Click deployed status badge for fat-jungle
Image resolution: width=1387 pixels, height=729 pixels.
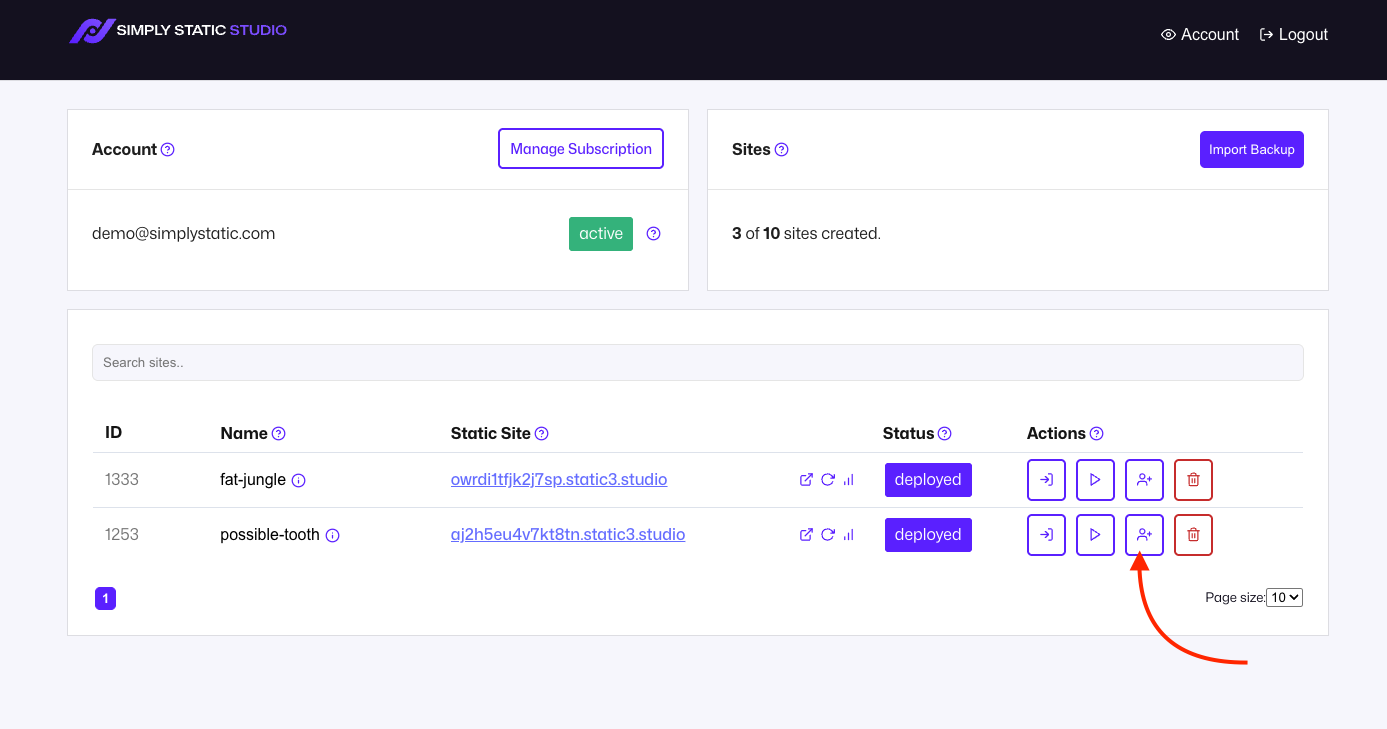pos(928,480)
